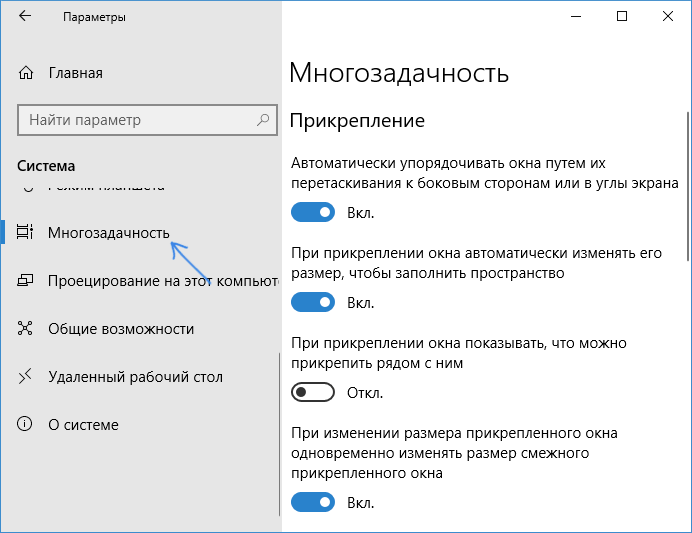Enable showing what can snap next to window

(x=313, y=392)
